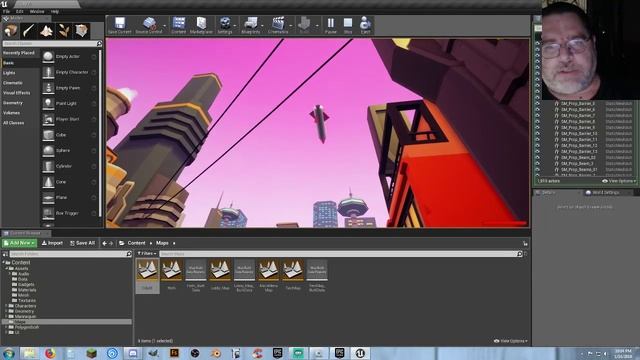Toggle visibility eye for SM_Prop_Beam_3
This screenshot has width=640, height=360.
(x=537, y=163)
